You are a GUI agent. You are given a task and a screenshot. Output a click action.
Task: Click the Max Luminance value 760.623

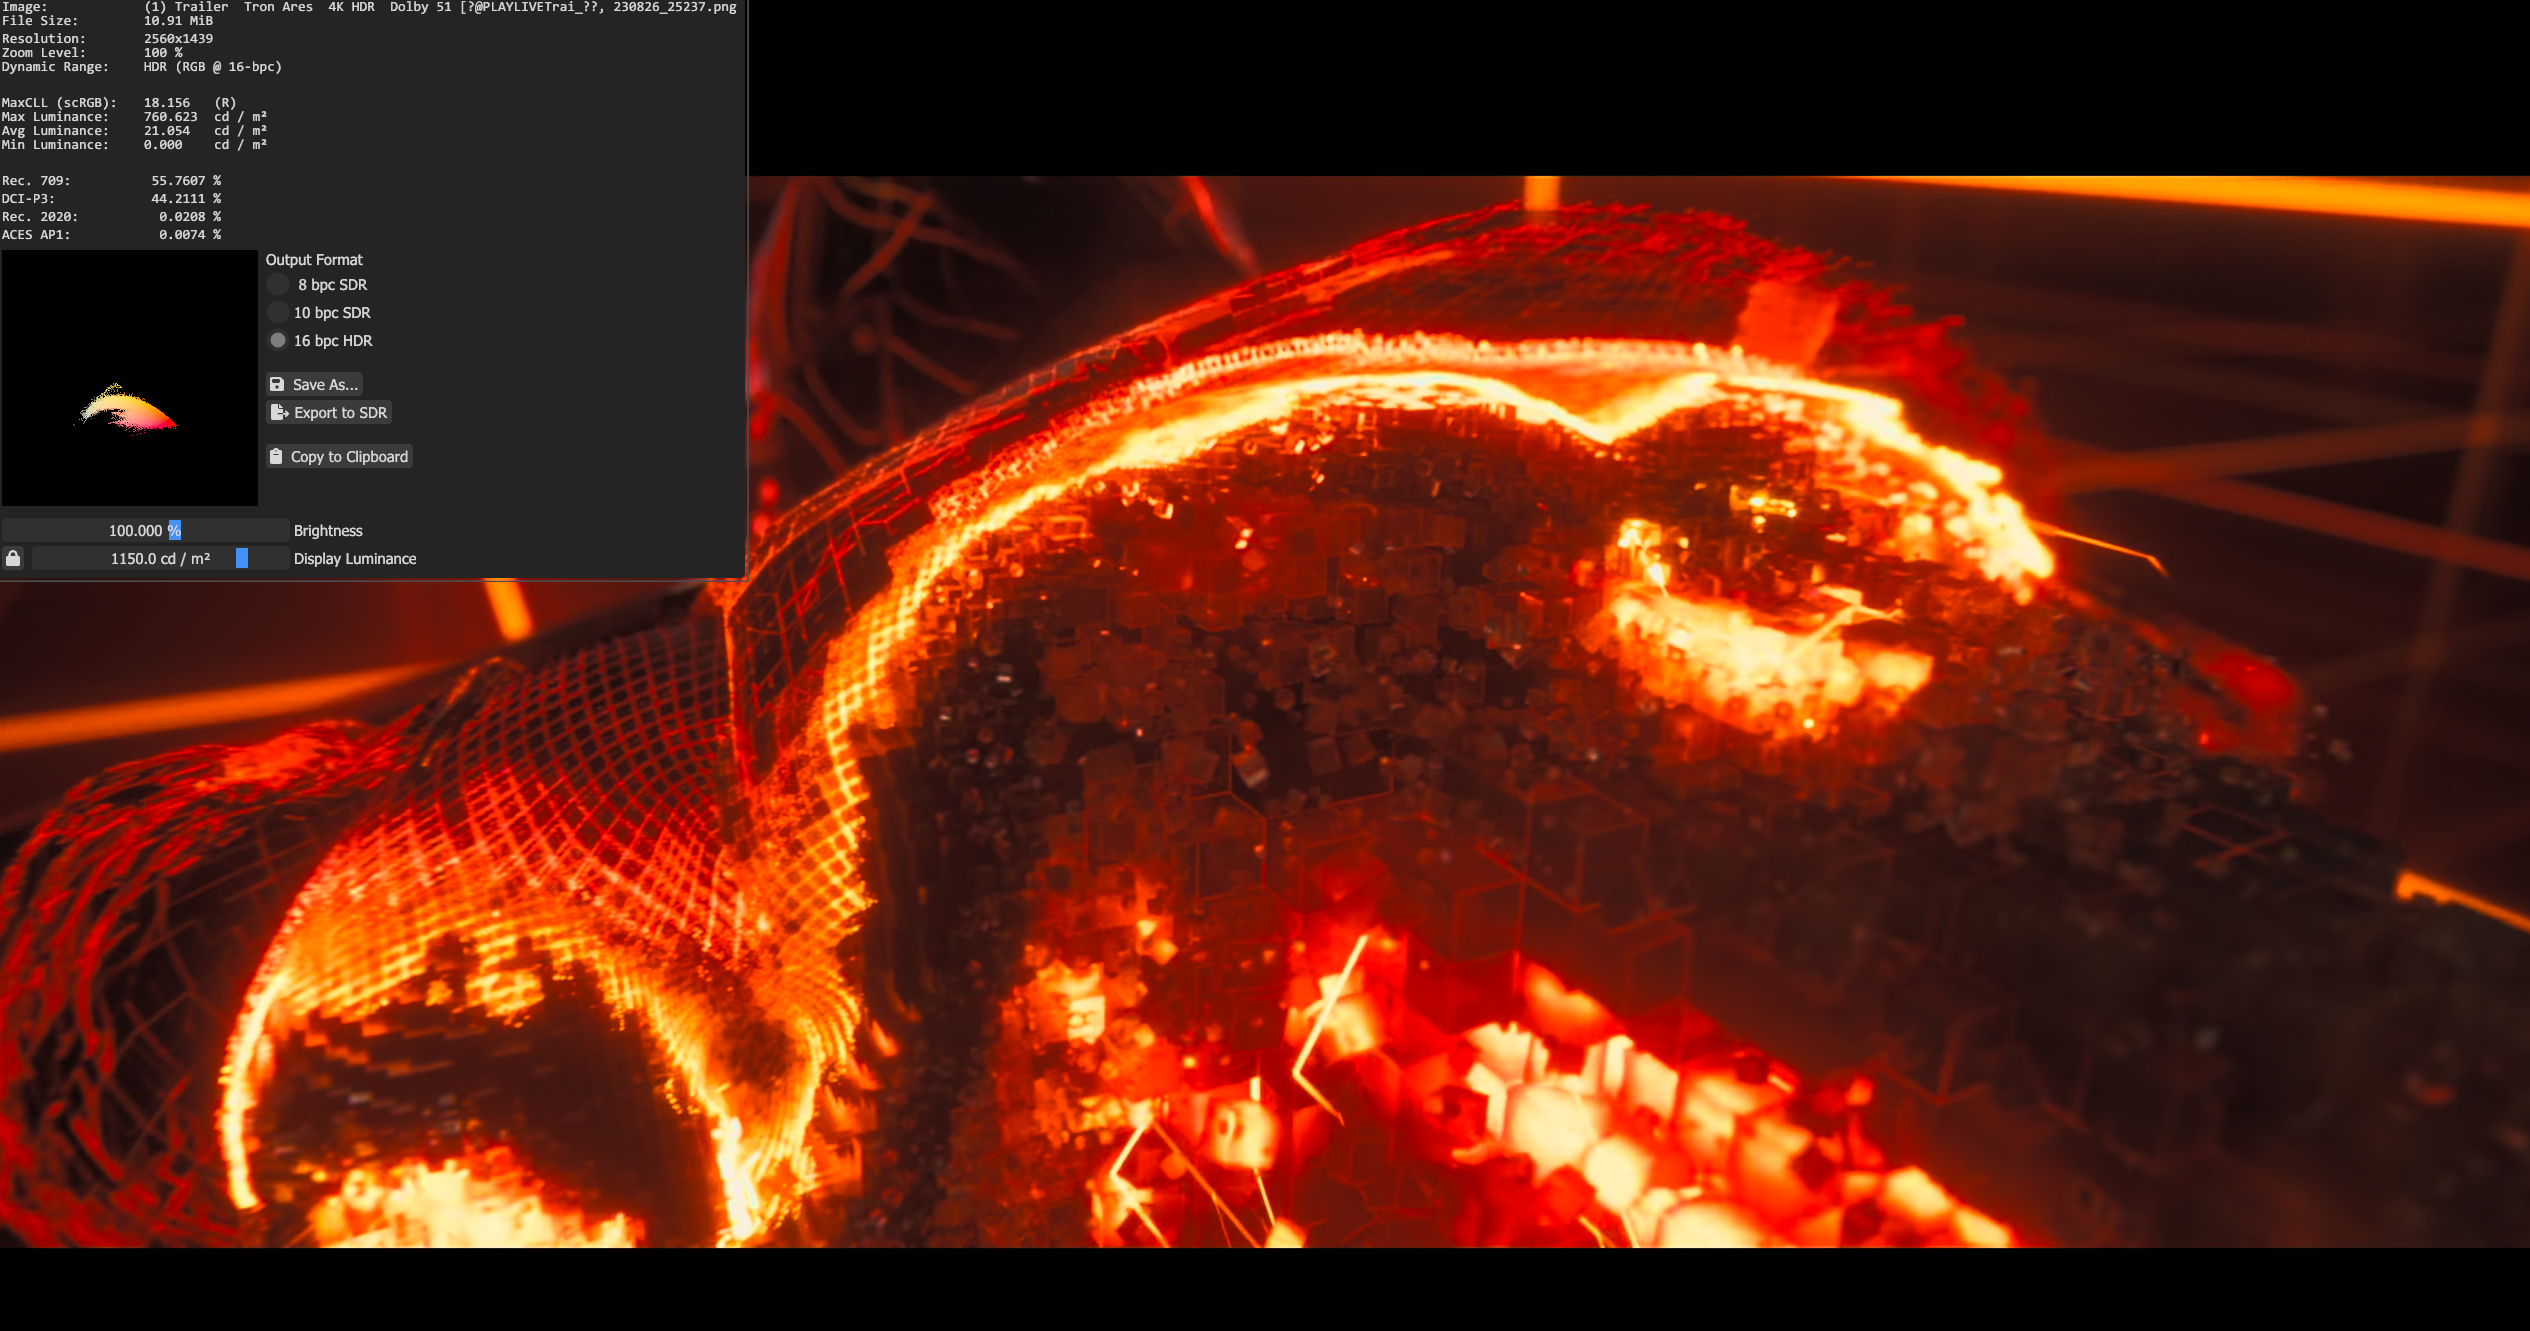click(x=171, y=116)
